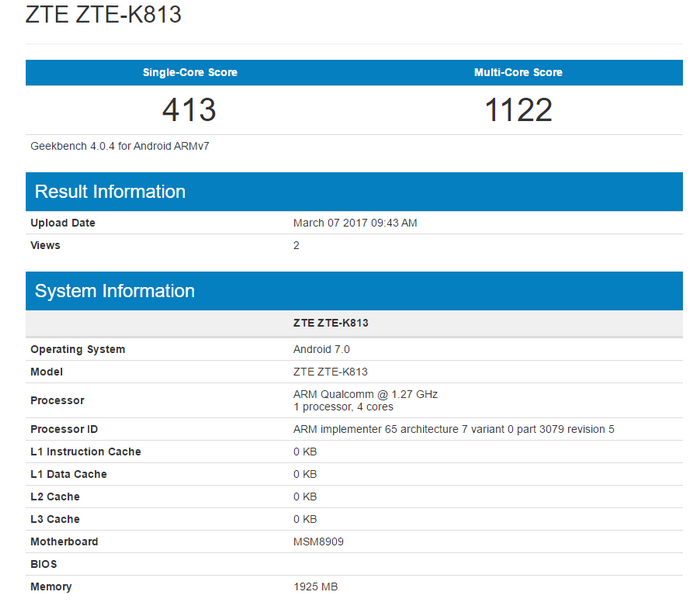The height and width of the screenshot is (603, 693).
Task: Select the L1 Data Cache 0 KB value
Action: (305, 474)
